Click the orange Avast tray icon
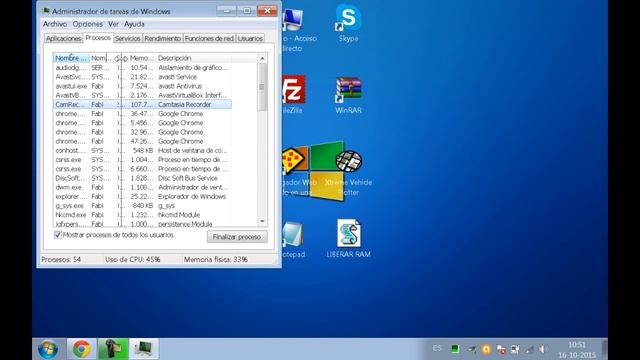Viewport: 640px width, 360px height. (x=486, y=349)
